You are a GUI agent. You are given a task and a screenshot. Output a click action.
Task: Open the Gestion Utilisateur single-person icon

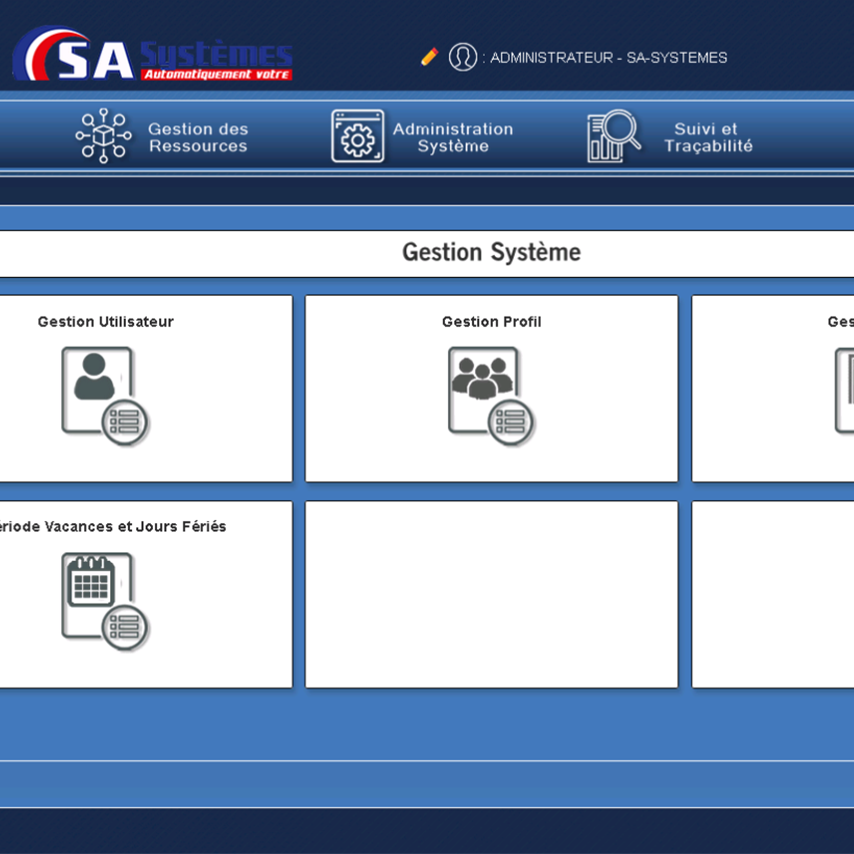point(105,396)
